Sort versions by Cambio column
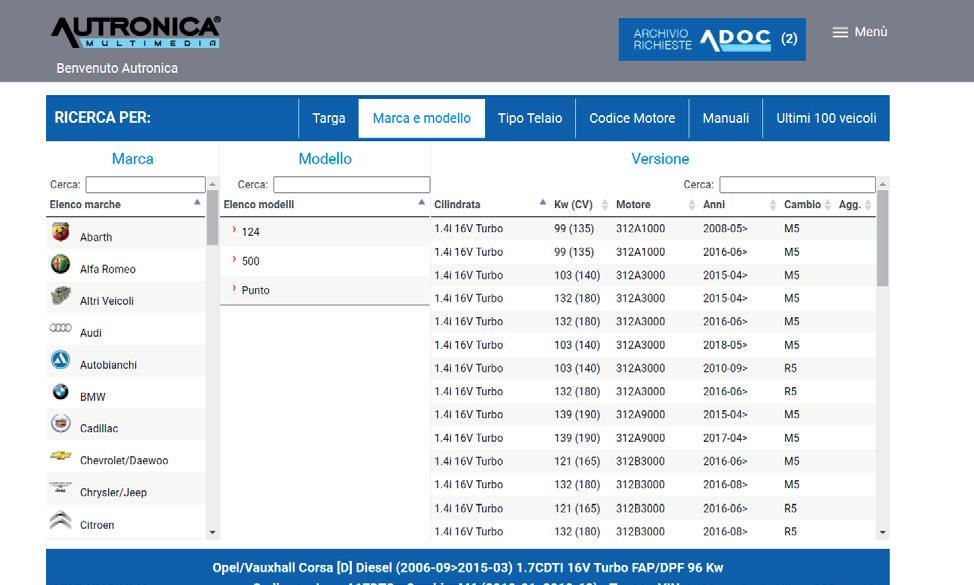The width and height of the screenshot is (974, 585). pos(808,204)
